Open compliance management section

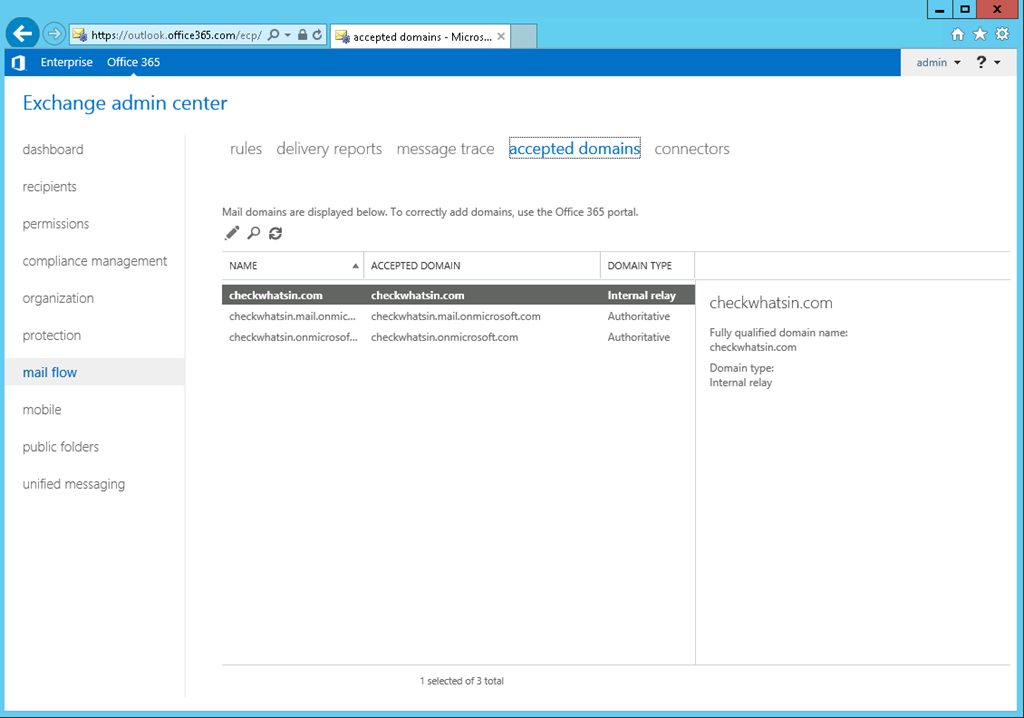tap(95, 261)
